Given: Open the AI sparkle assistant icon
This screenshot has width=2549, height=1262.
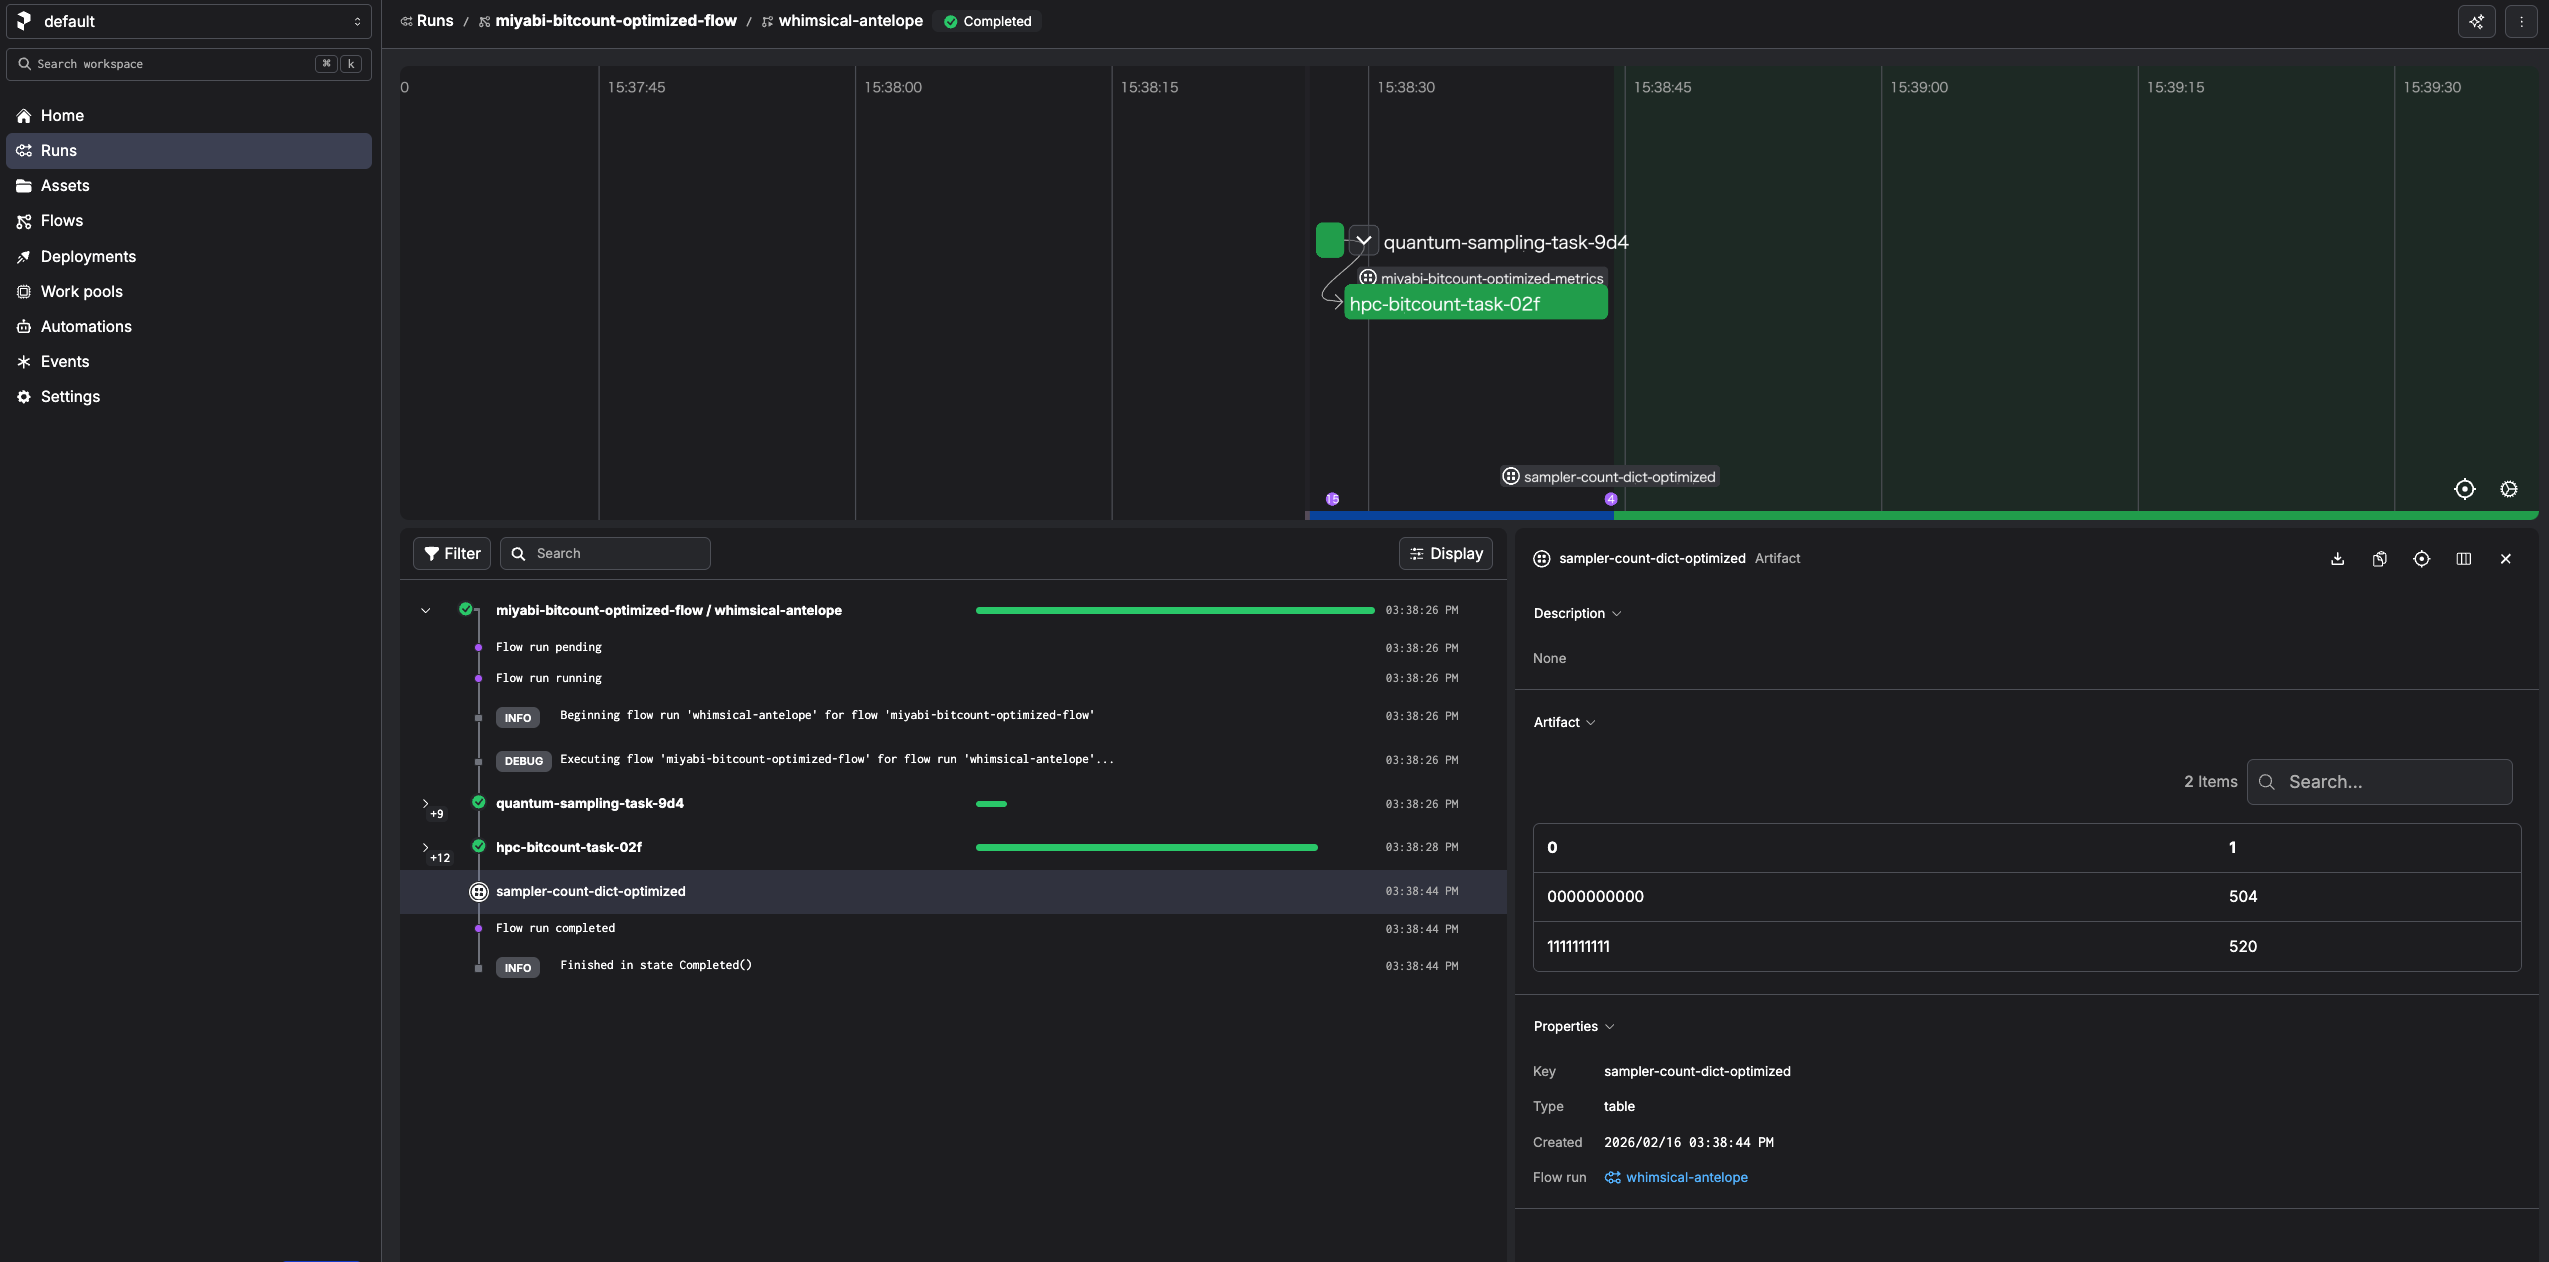Looking at the screenshot, I should coord(2476,21).
